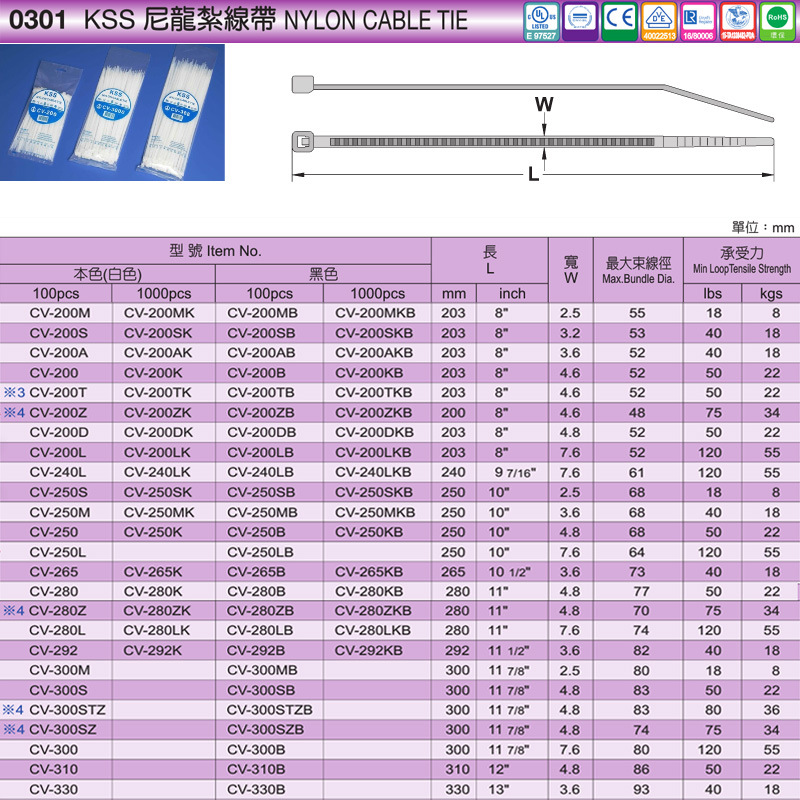This screenshot has width=800, height=800.
Task: Click the W width label in the diagram
Action: coord(544,104)
